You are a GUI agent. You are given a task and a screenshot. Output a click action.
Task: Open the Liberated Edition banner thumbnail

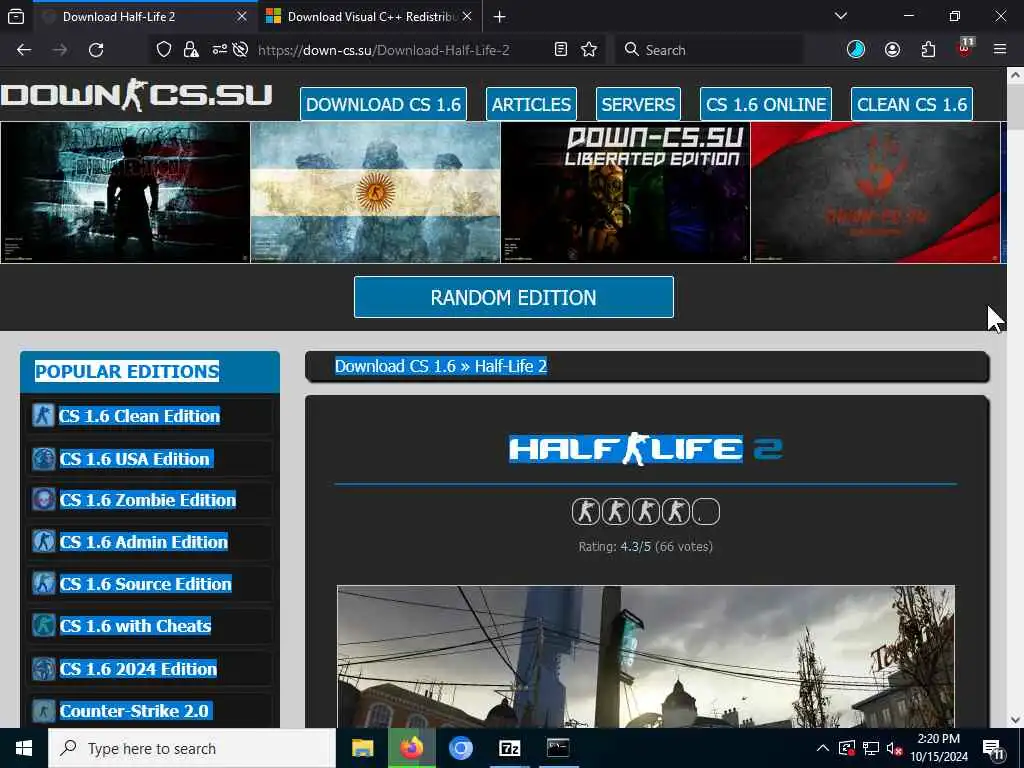tap(626, 193)
